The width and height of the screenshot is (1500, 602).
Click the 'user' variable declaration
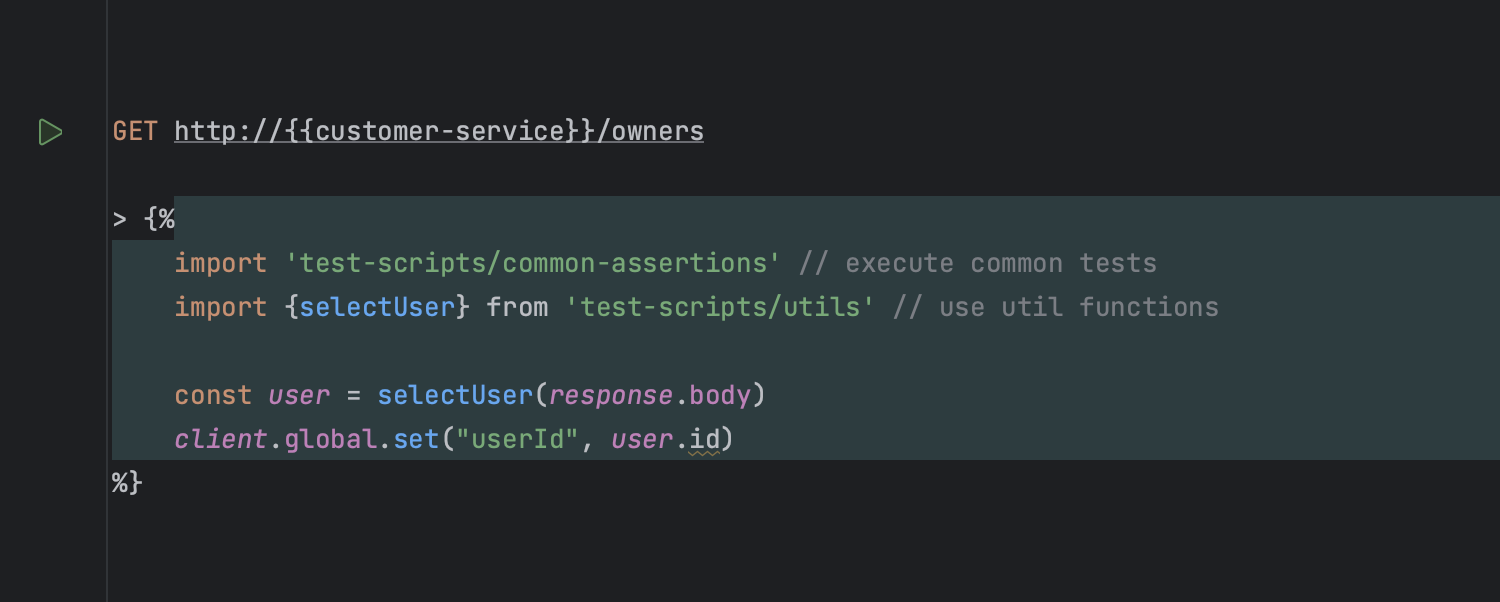click(x=299, y=395)
